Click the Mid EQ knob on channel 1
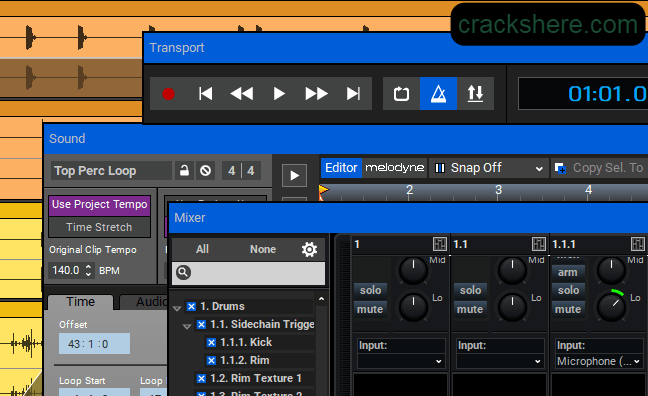648x396 pixels. coord(413,271)
